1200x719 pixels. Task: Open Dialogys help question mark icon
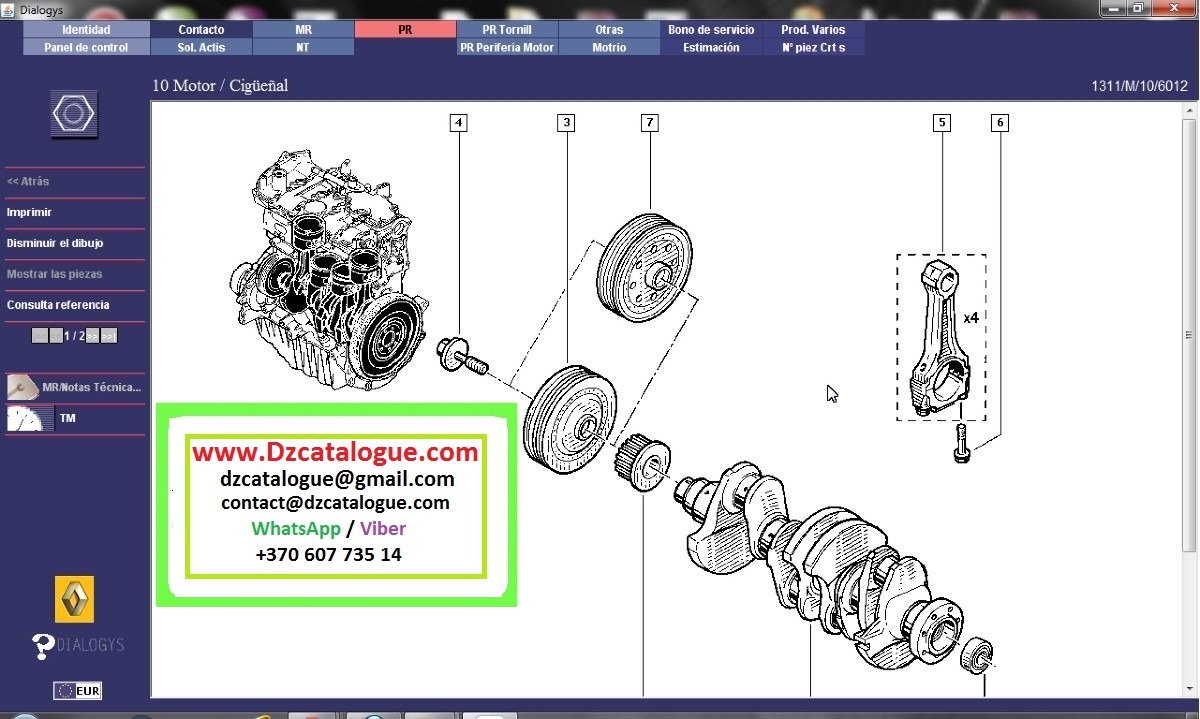[x=43, y=647]
